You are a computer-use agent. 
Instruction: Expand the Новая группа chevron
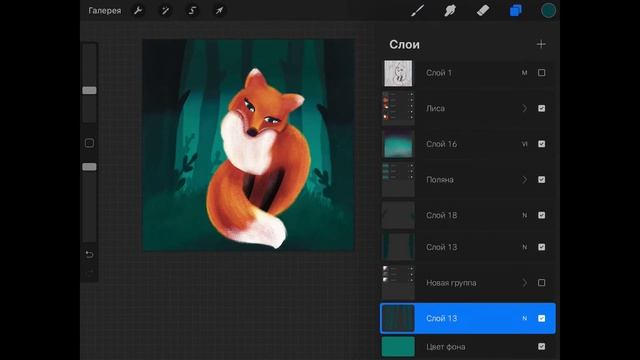525,283
